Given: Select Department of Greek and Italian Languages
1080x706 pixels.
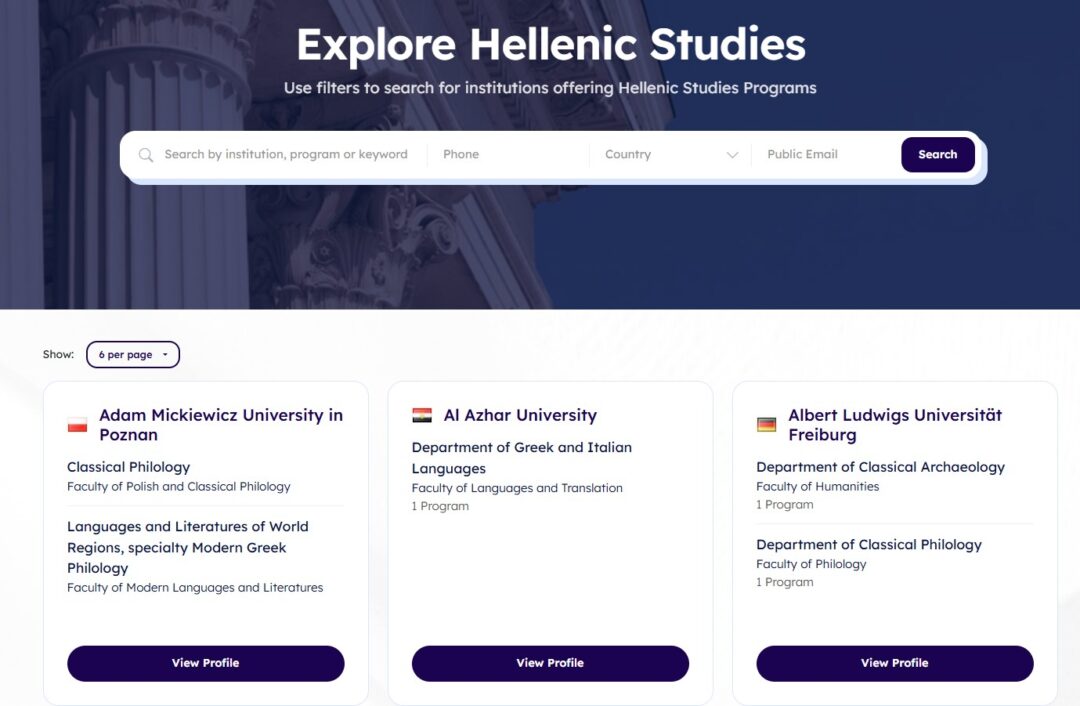Looking at the screenshot, I should (521, 458).
